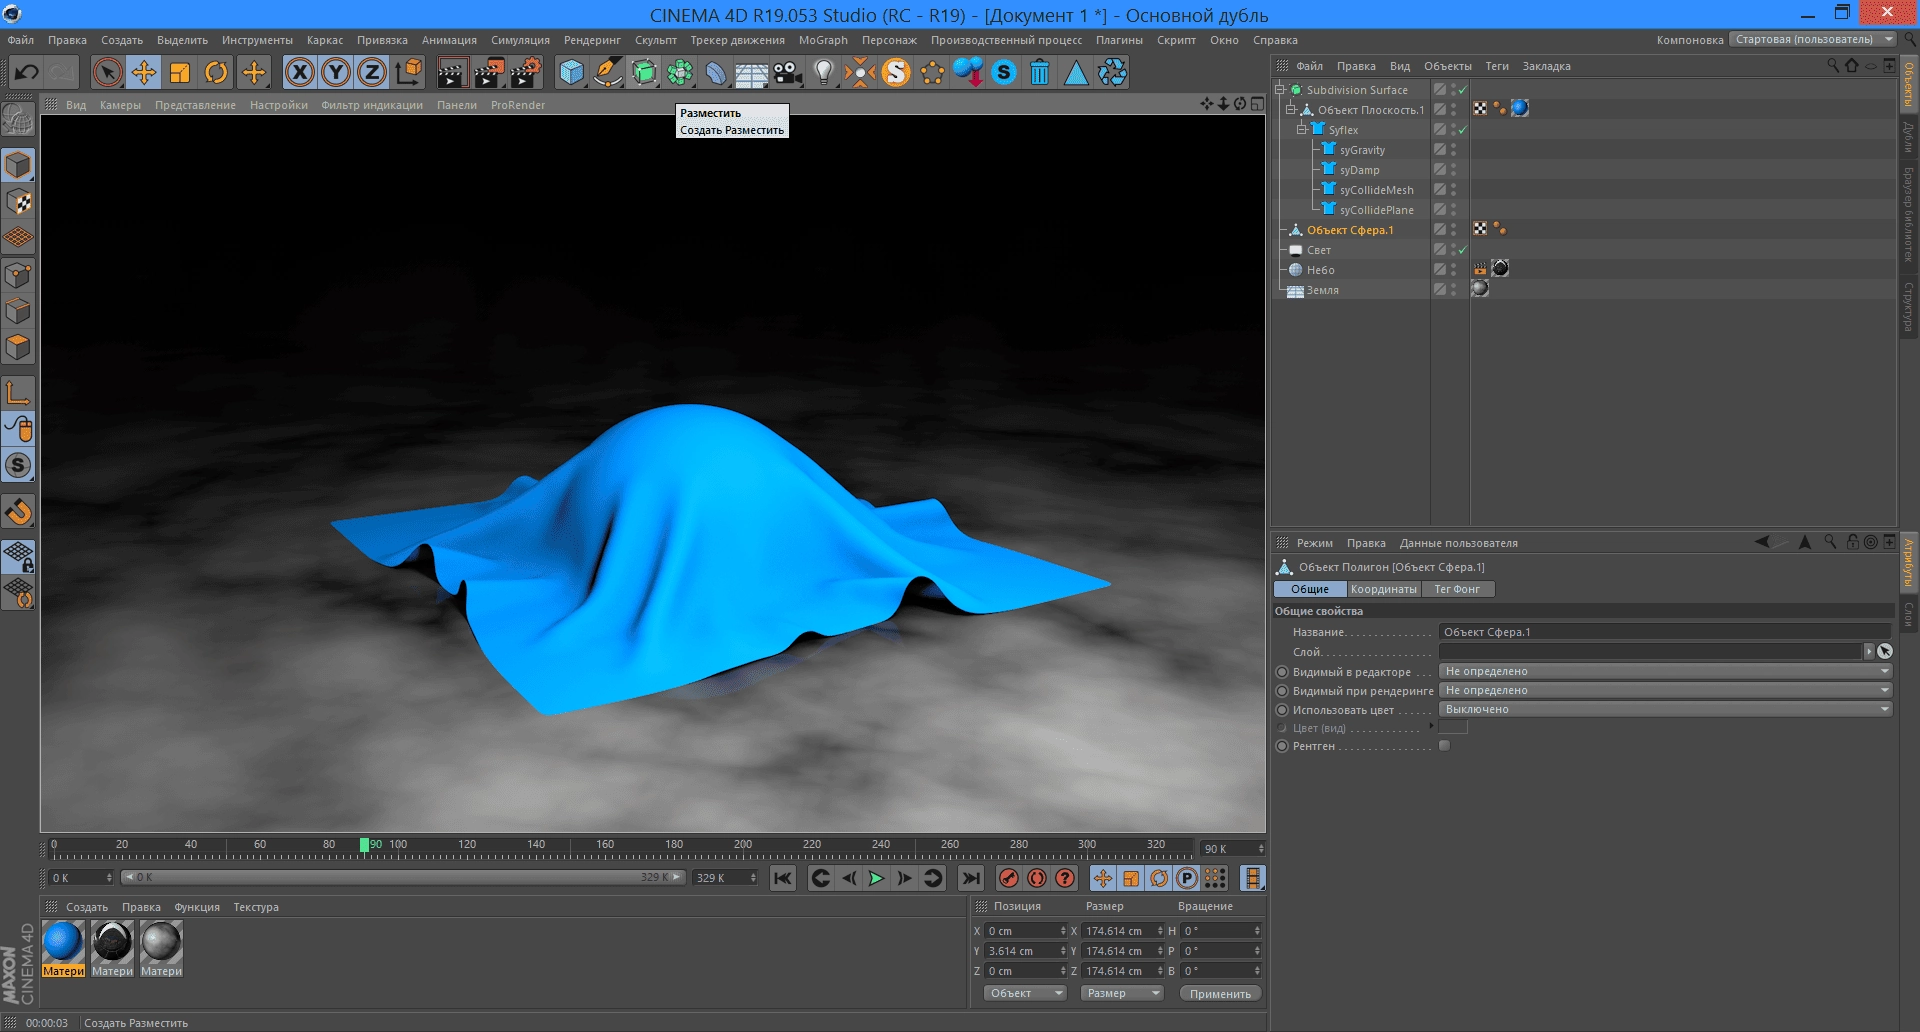The height and width of the screenshot is (1032, 1920).
Task: Open Видимый при рендеринге dropdown
Action: [1665, 690]
